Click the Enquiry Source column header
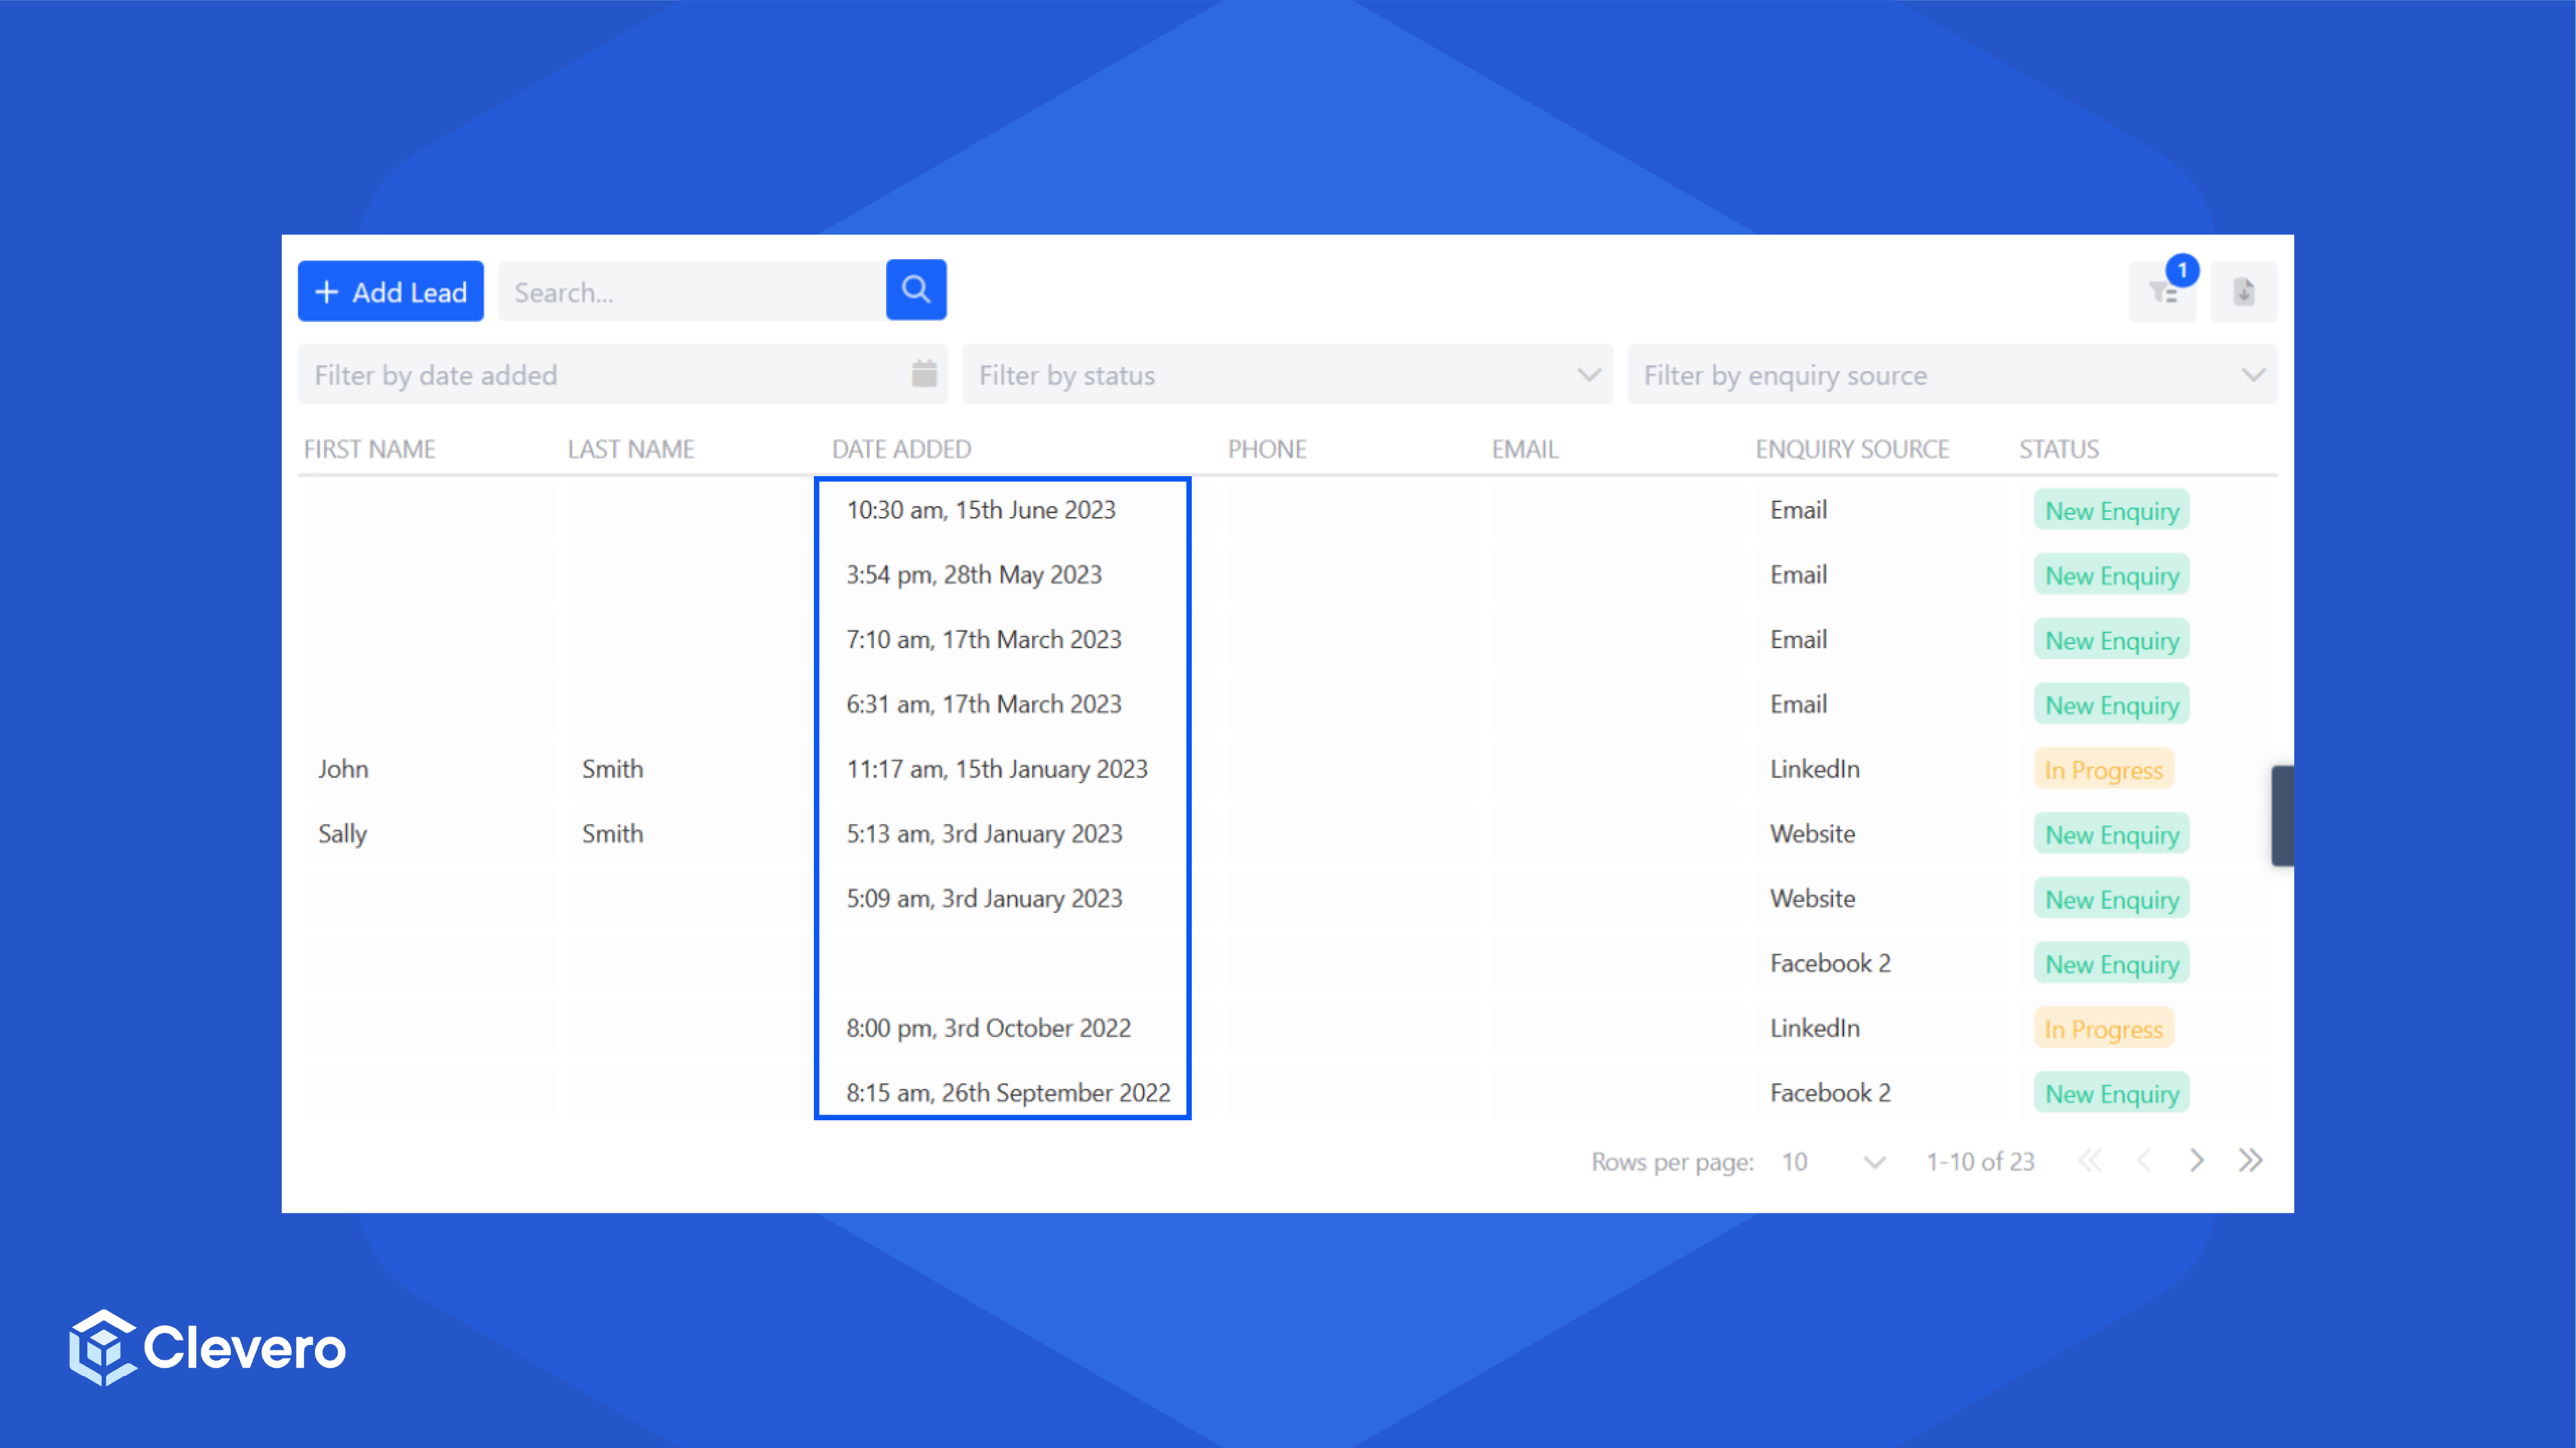The image size is (2576, 1448). click(x=1851, y=449)
